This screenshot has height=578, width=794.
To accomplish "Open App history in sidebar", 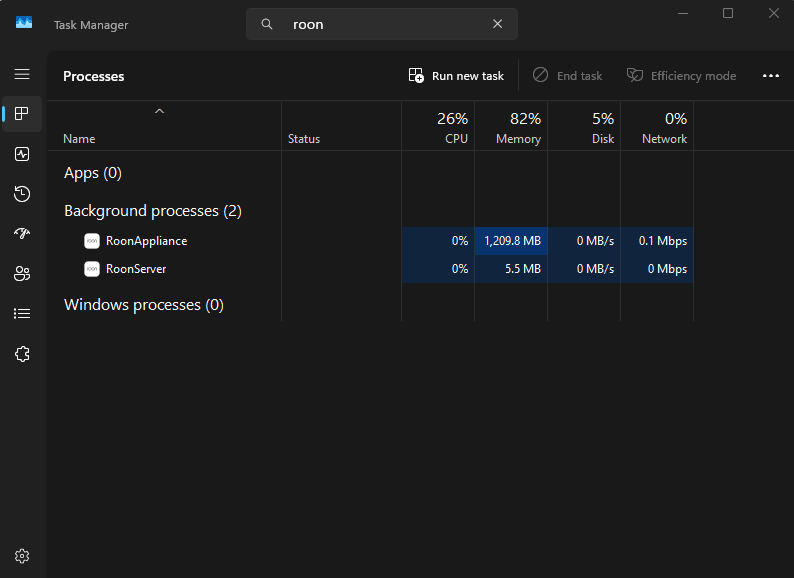I will pos(22,194).
